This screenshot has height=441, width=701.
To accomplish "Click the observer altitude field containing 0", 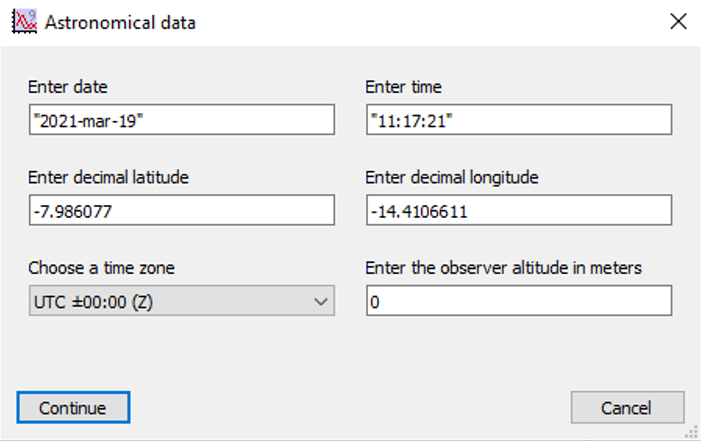I will [x=519, y=301].
